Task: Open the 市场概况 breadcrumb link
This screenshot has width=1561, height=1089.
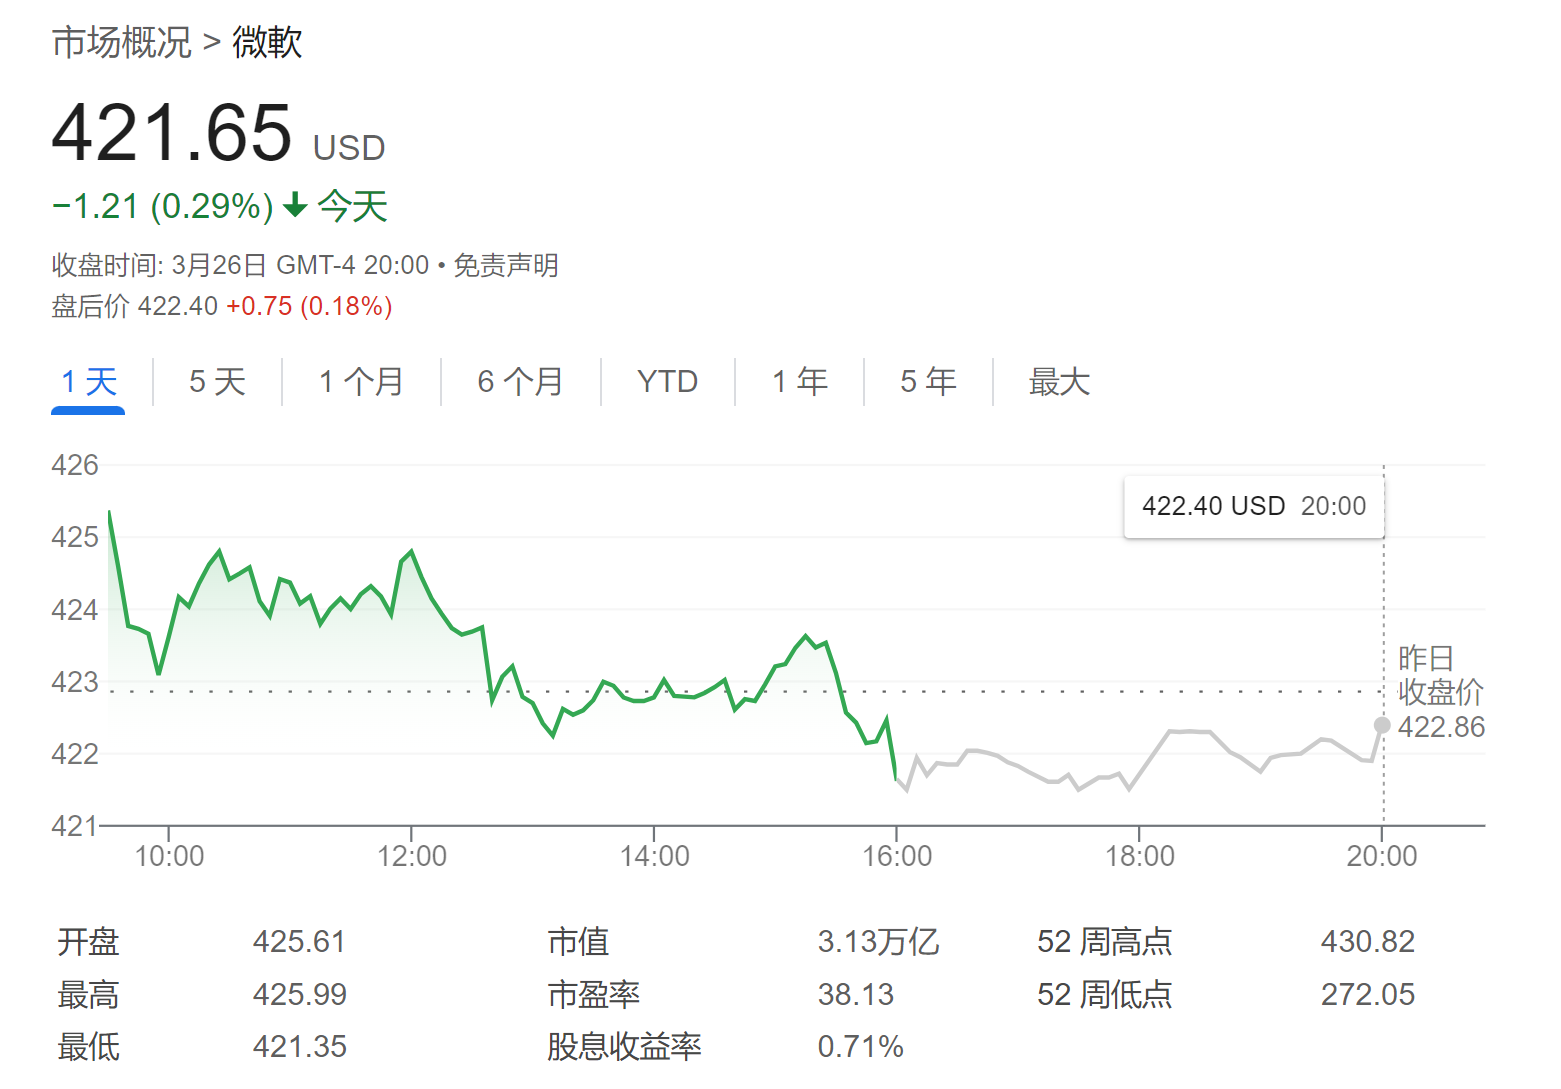Action: coord(121,42)
